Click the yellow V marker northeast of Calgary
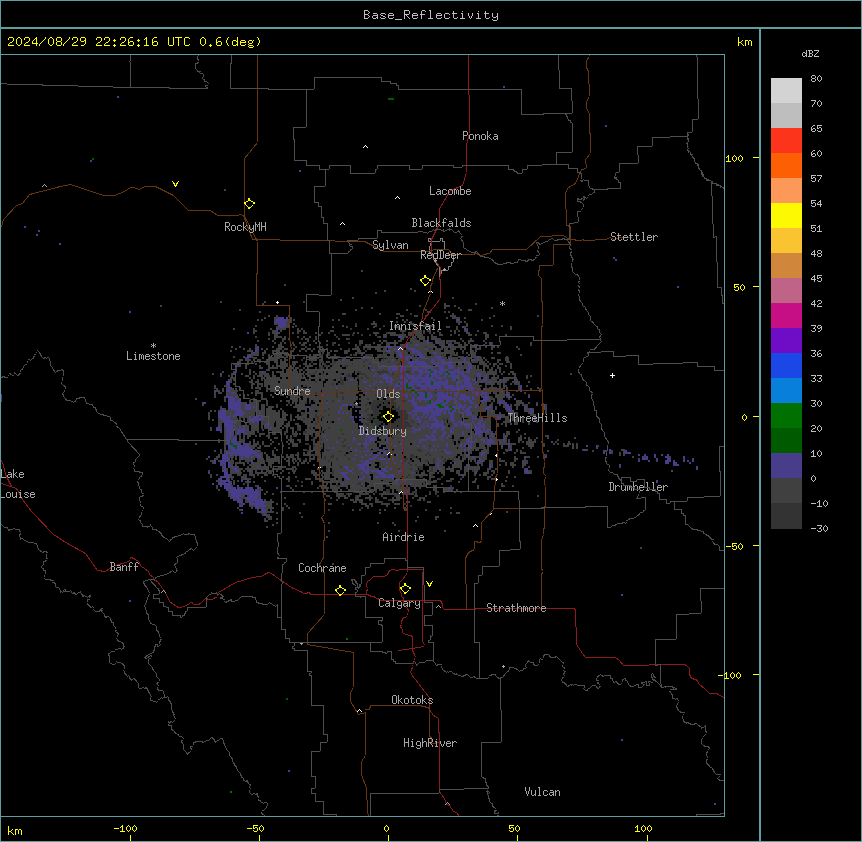The height and width of the screenshot is (842, 862). tap(429, 584)
